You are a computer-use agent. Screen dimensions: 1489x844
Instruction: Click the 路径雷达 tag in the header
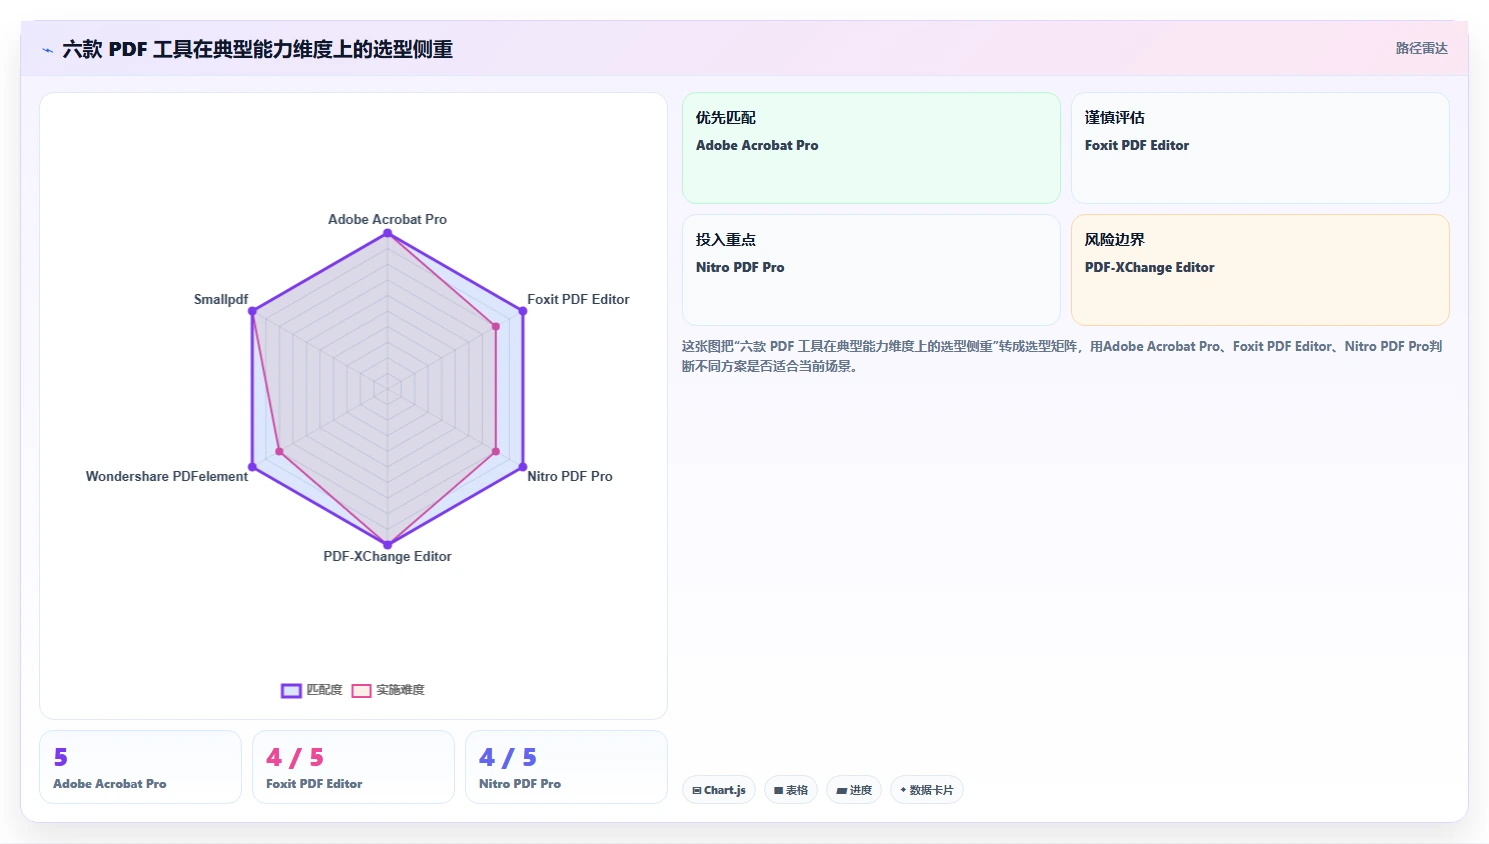click(1421, 48)
